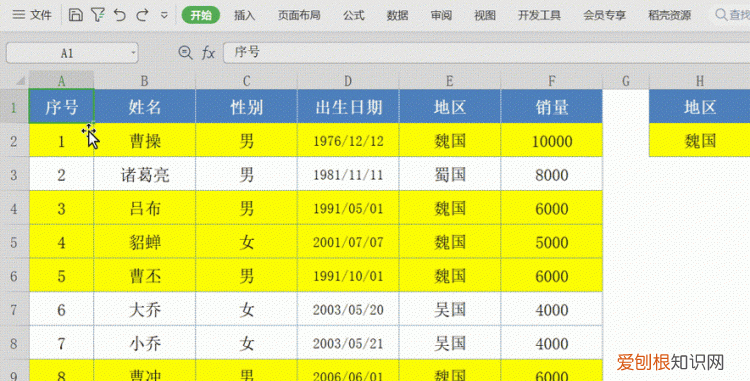This screenshot has width=750, height=381.
Task: Select the date cell 2001/07/07
Action: pyautogui.click(x=348, y=242)
